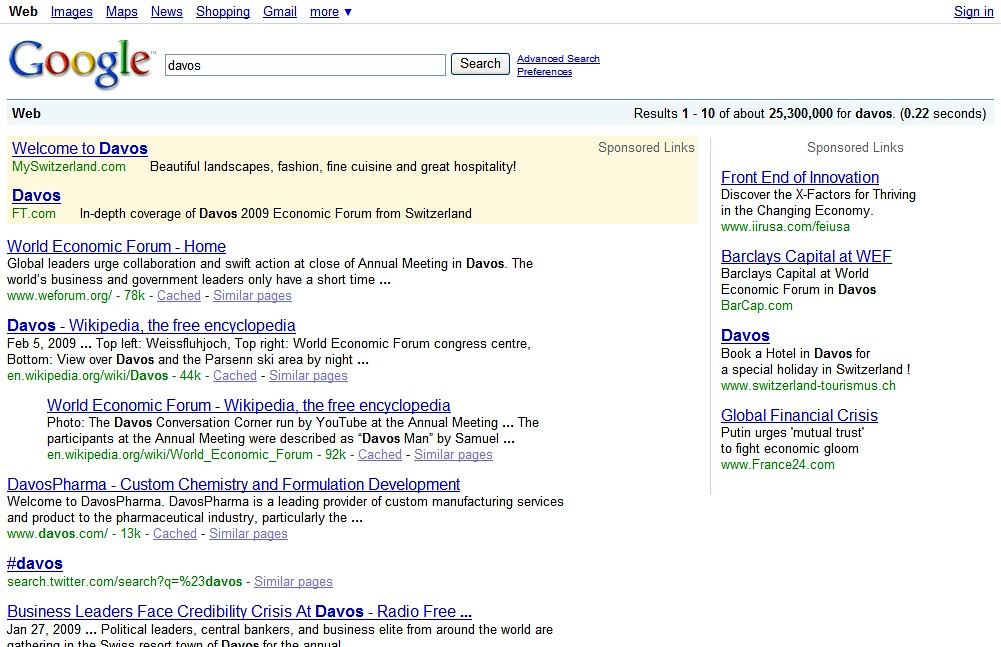
Task: Go to News results
Action: coord(167,11)
